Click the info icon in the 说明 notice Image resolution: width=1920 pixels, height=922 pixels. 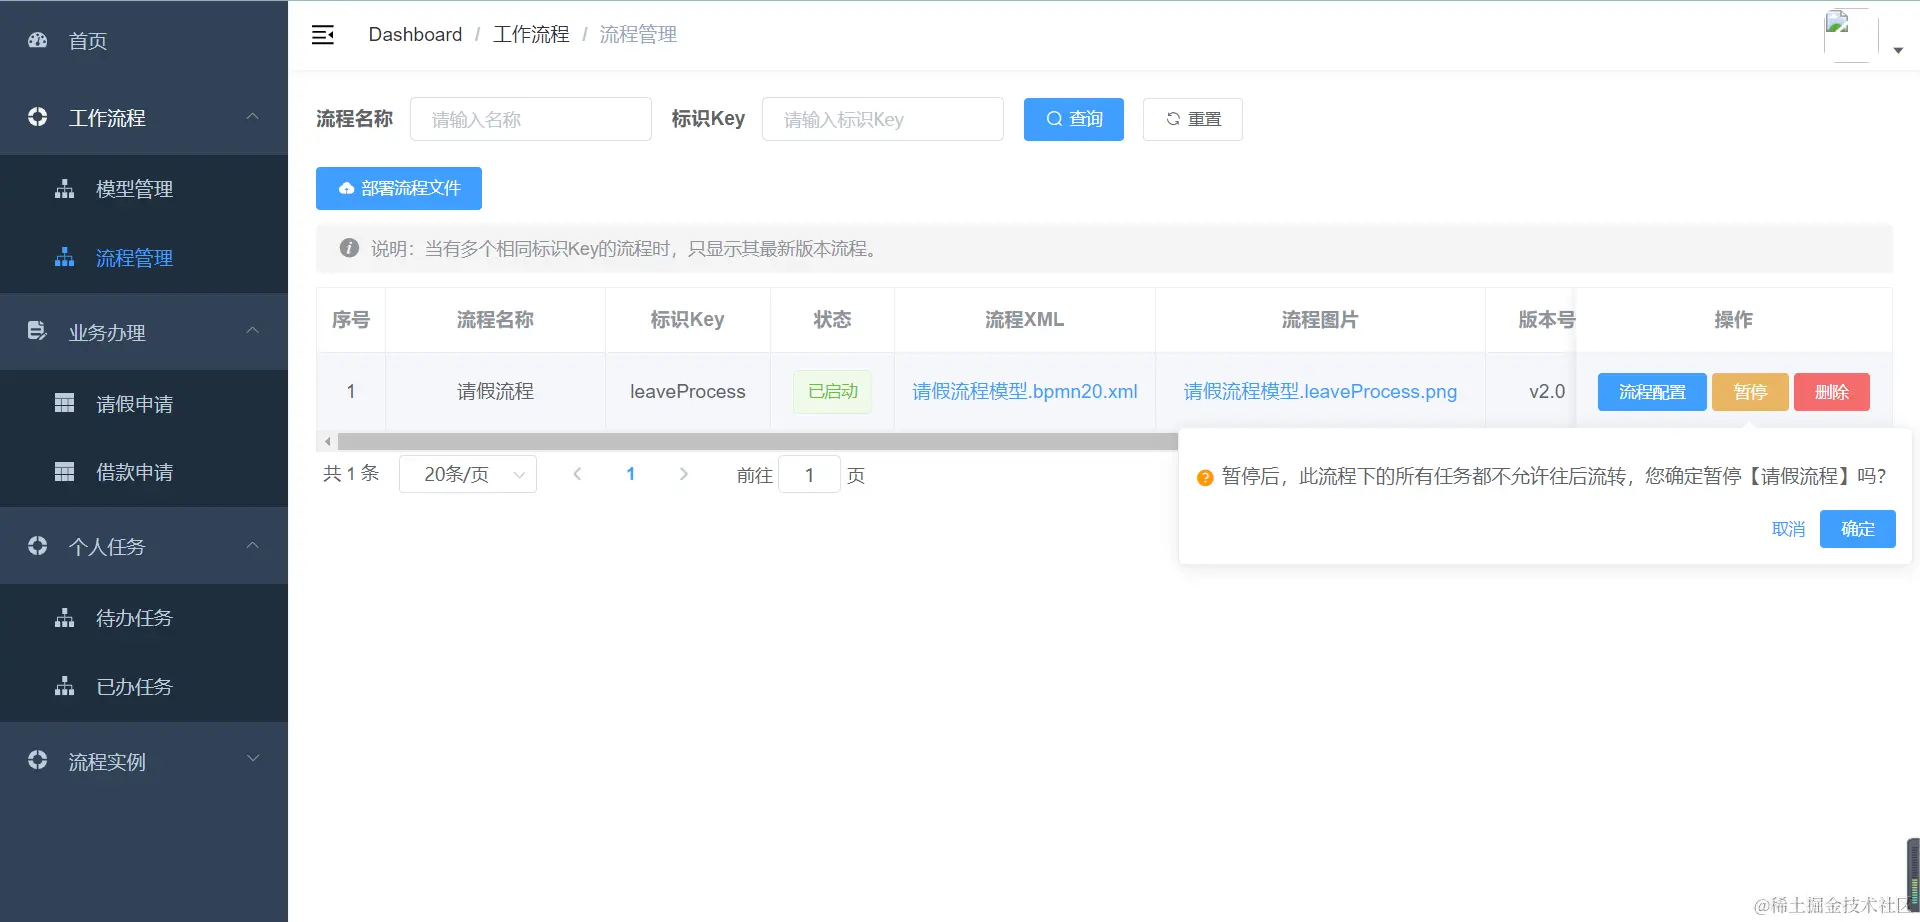coord(349,248)
